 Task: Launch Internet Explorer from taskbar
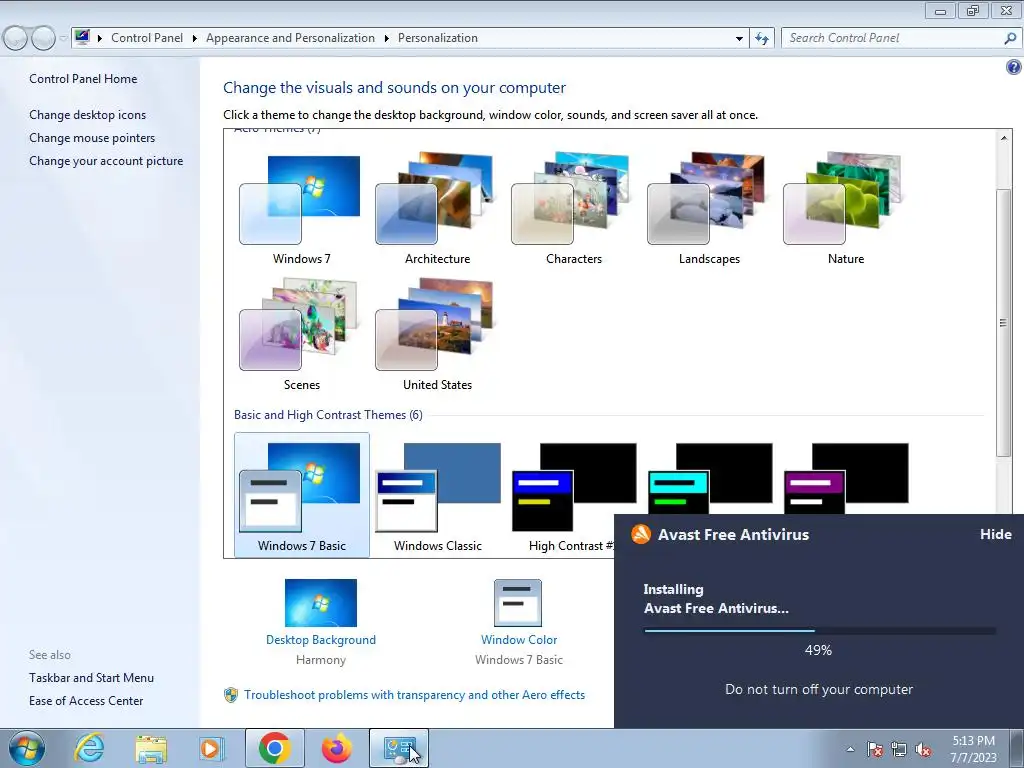89,748
